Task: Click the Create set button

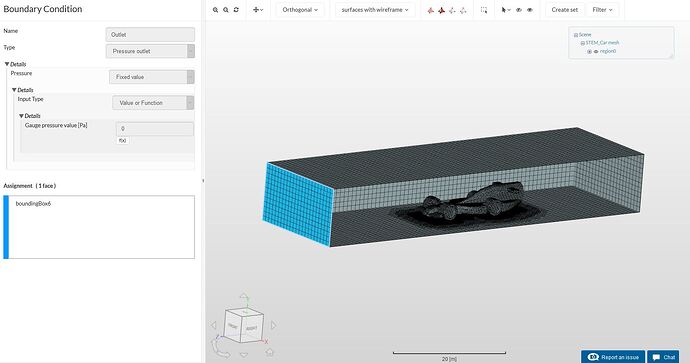Action: coord(565,10)
